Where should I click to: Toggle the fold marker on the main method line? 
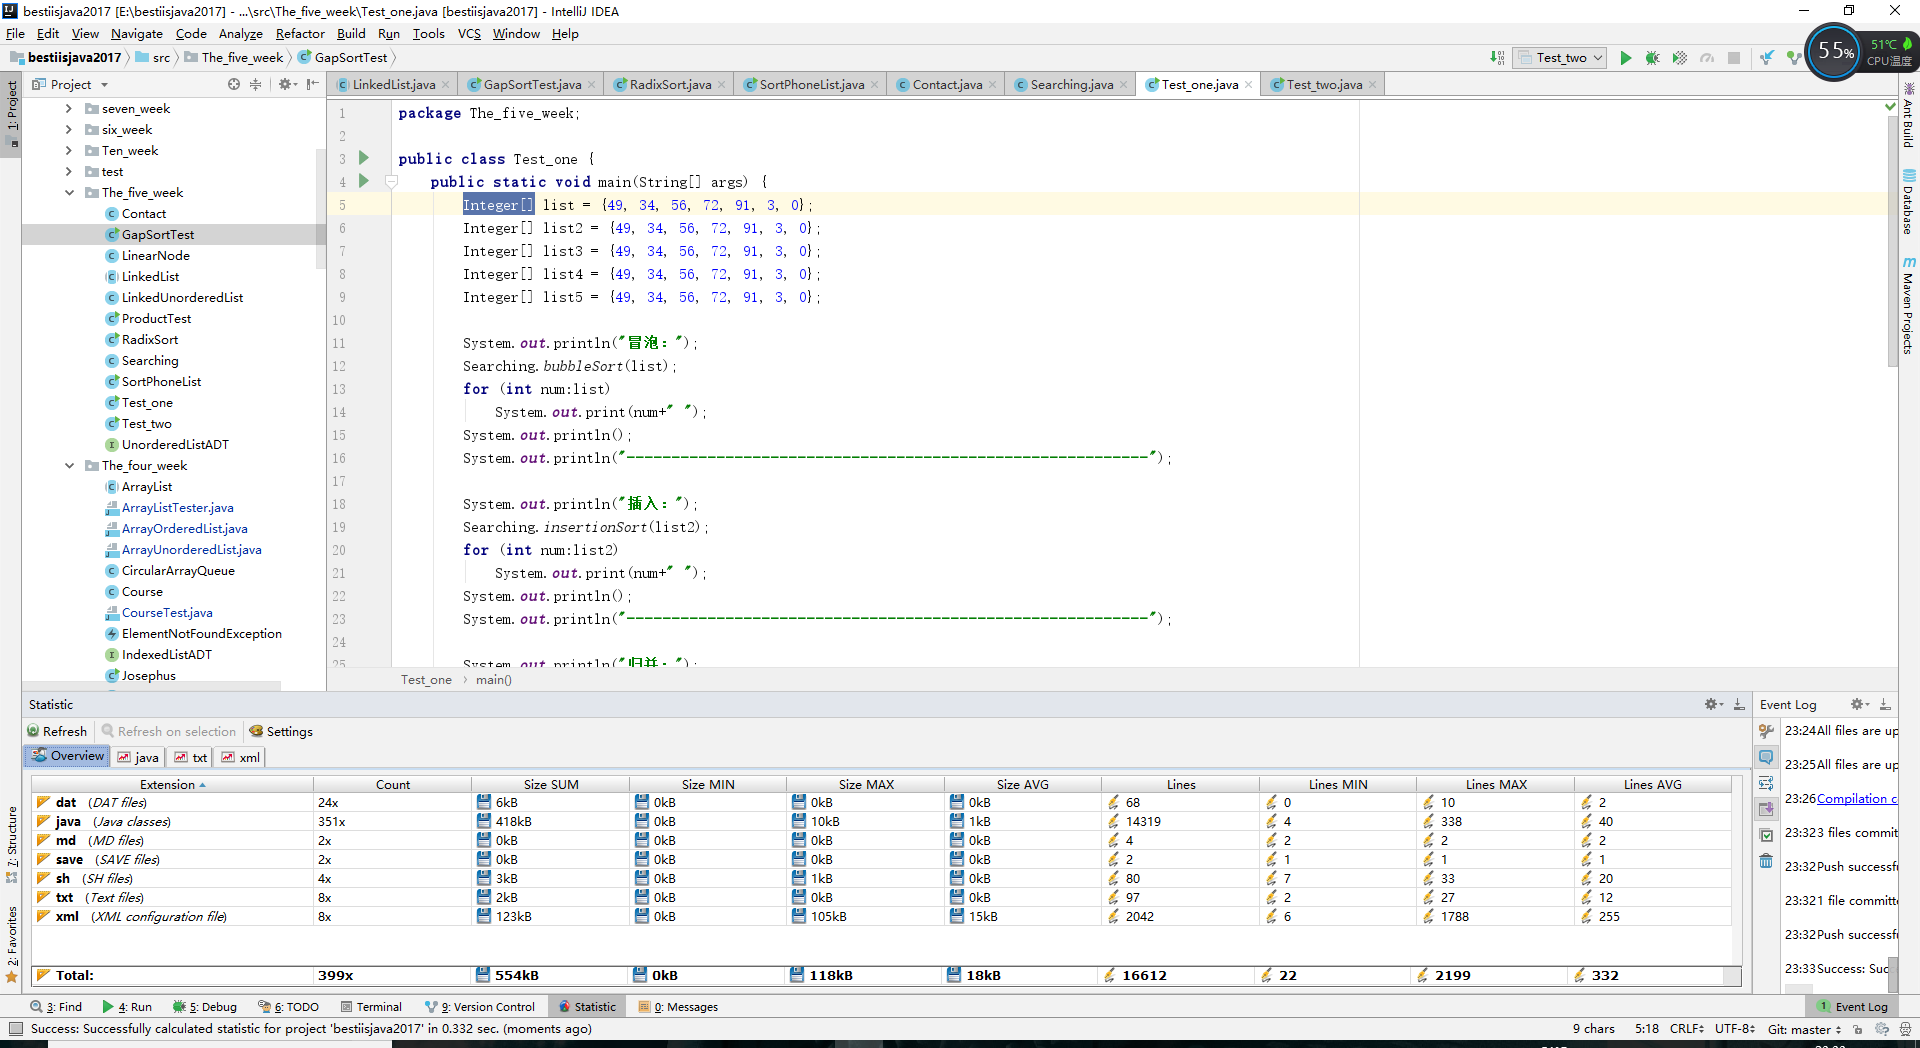[x=392, y=182]
